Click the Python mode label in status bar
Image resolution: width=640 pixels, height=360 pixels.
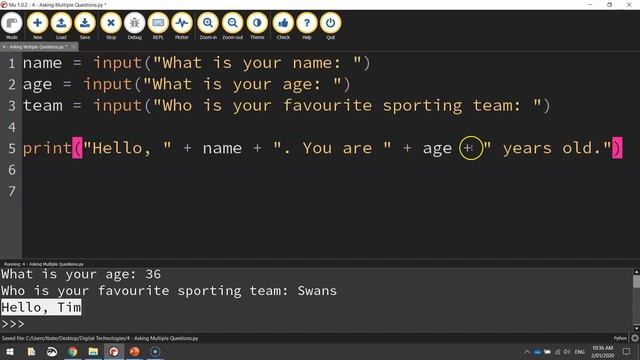coord(620,338)
